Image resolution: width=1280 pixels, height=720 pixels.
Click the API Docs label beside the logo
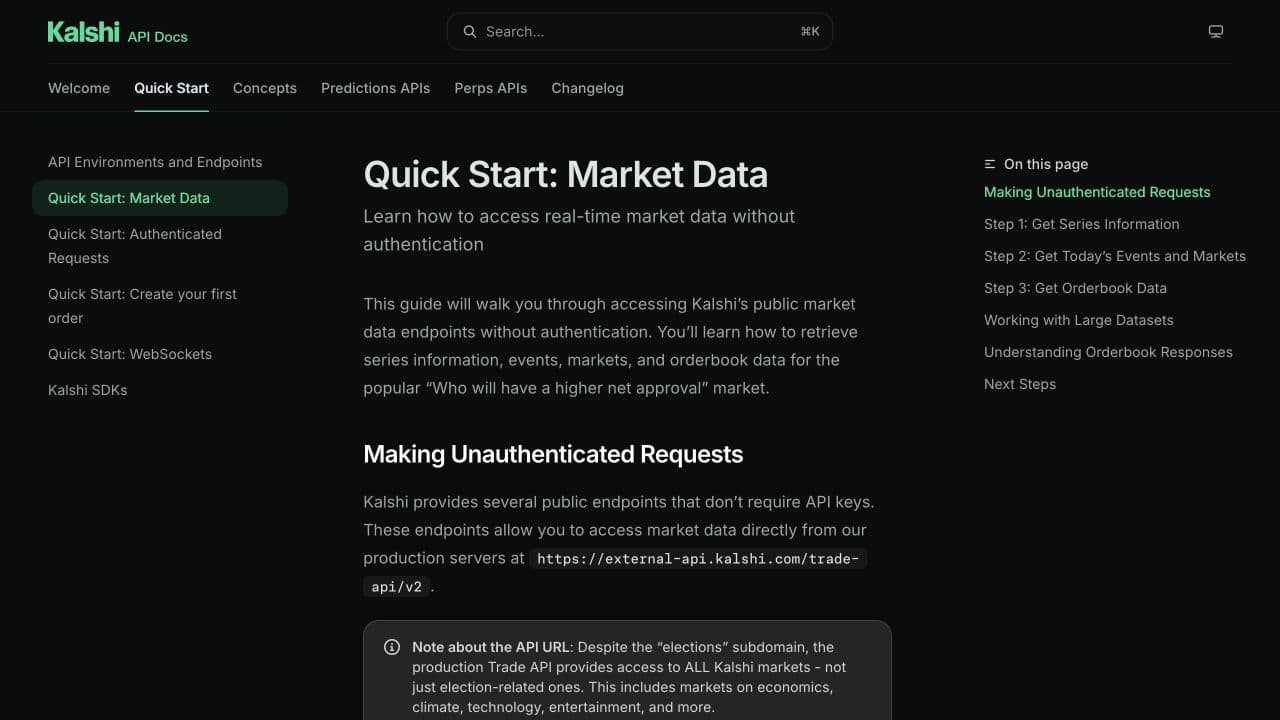pyautogui.click(x=158, y=37)
